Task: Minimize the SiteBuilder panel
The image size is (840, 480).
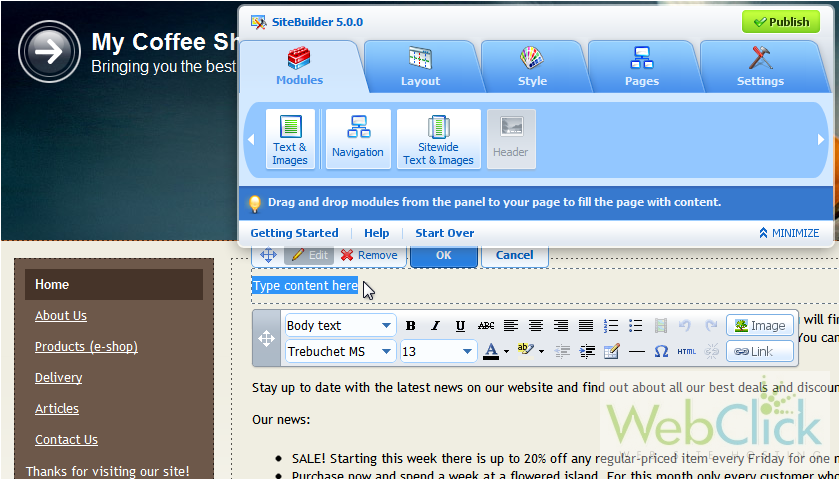Action: pos(789,233)
